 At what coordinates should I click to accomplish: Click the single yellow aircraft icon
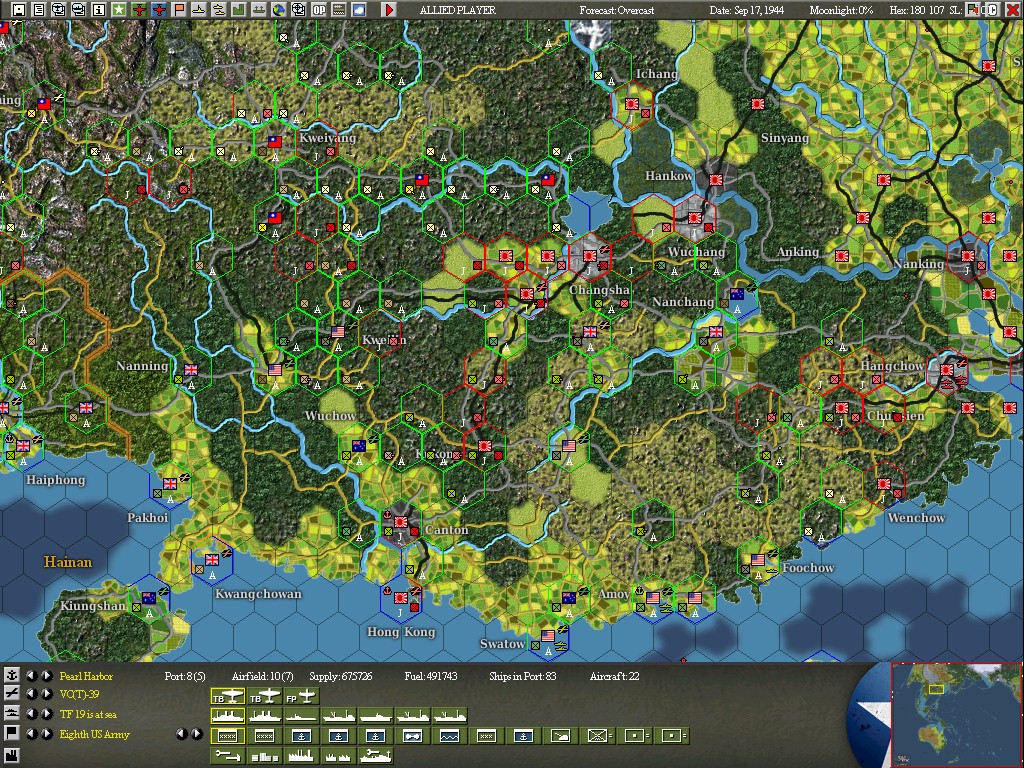click(x=199, y=10)
